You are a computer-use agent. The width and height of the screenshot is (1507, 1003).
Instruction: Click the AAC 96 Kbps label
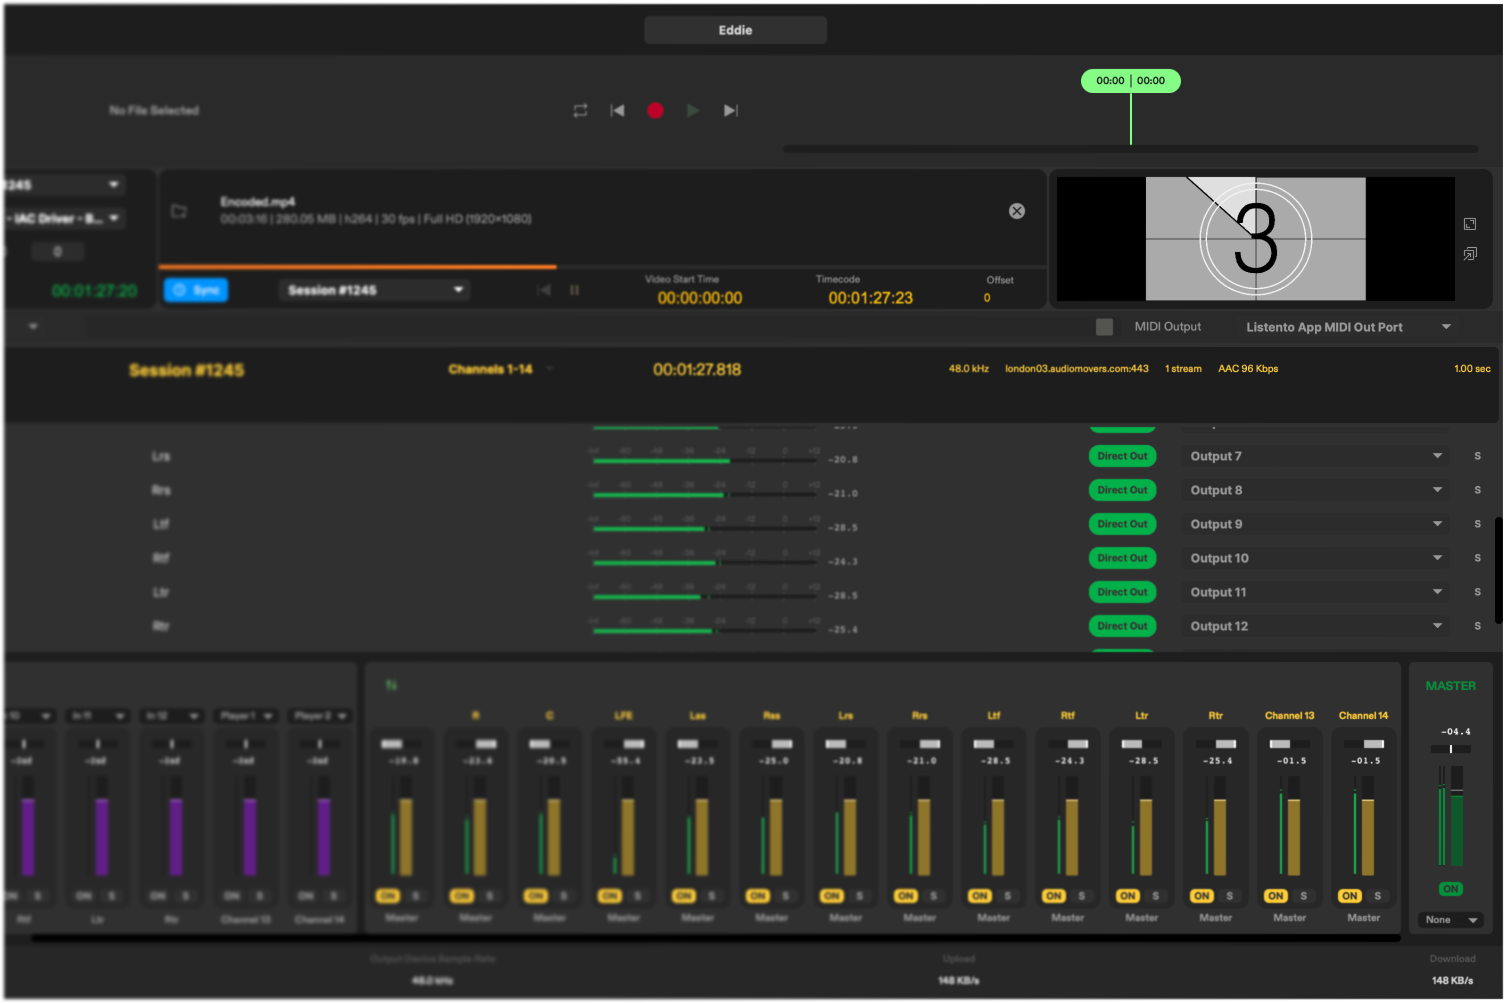click(x=1248, y=369)
